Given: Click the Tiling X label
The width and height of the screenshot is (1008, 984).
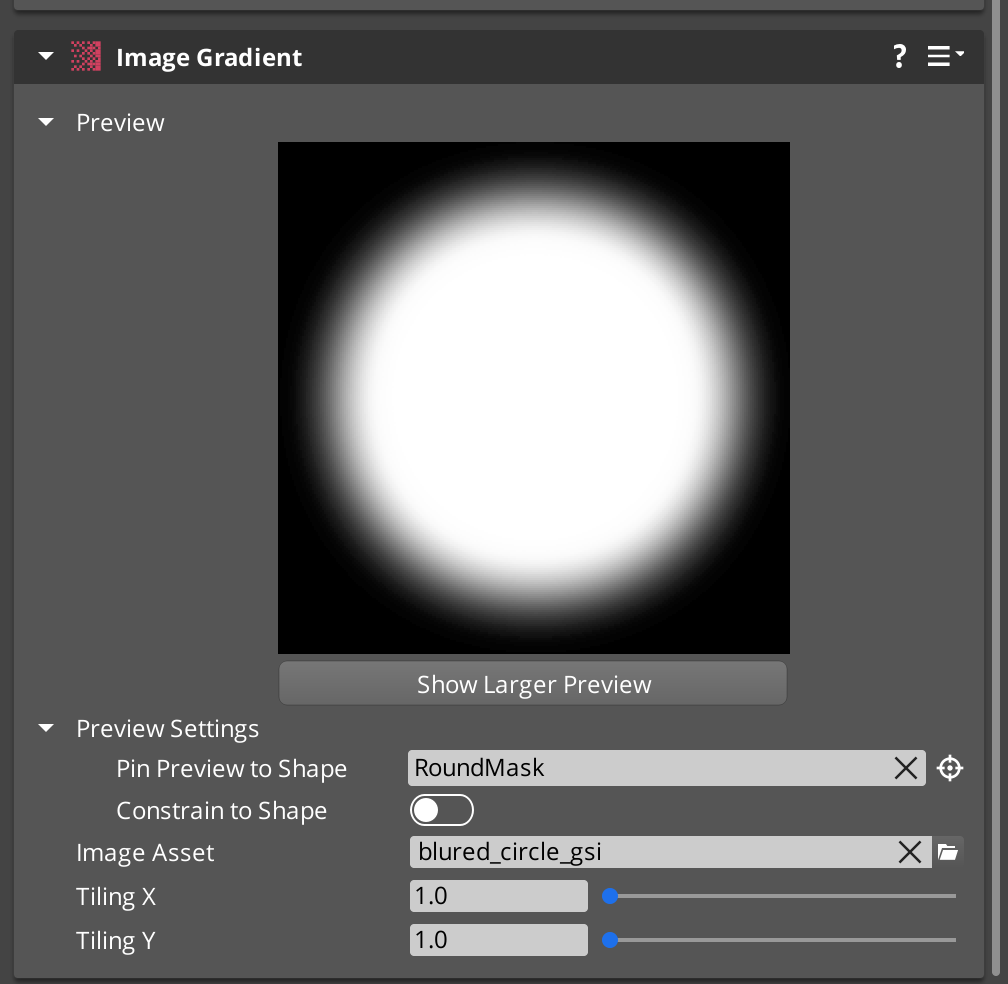Looking at the screenshot, I should tap(116, 897).
